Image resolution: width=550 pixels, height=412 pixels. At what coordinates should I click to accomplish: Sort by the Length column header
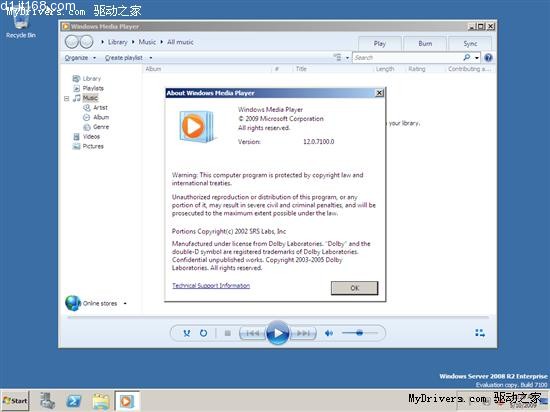385,69
